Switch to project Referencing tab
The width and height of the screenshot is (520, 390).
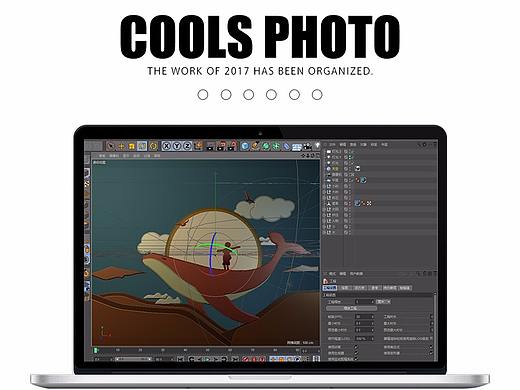[376, 288]
